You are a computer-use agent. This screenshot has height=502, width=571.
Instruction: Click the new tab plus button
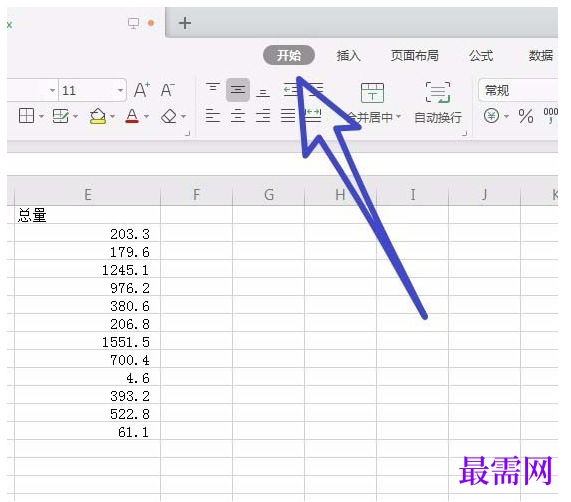pos(185,23)
